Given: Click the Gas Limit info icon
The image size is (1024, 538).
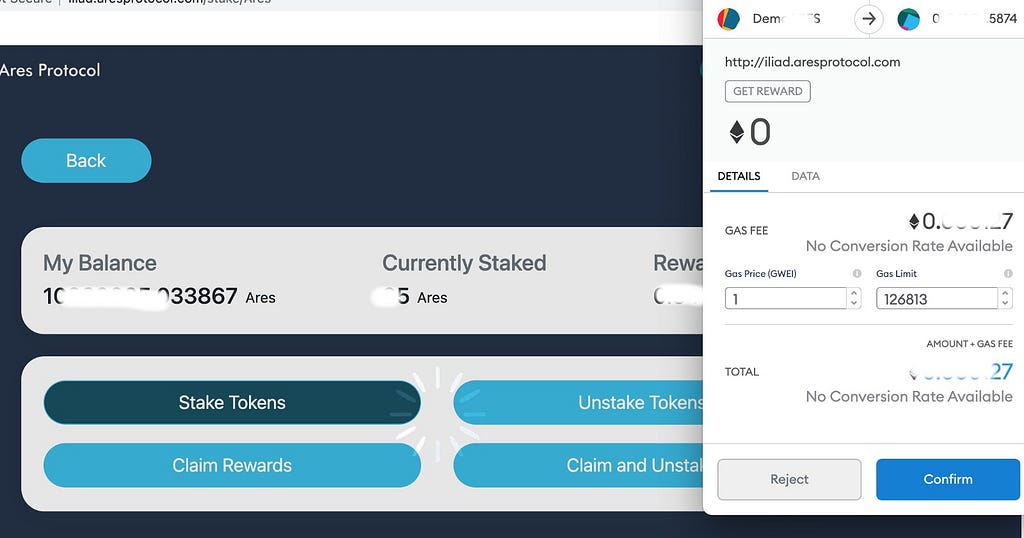Looking at the screenshot, I should coord(1008,274).
